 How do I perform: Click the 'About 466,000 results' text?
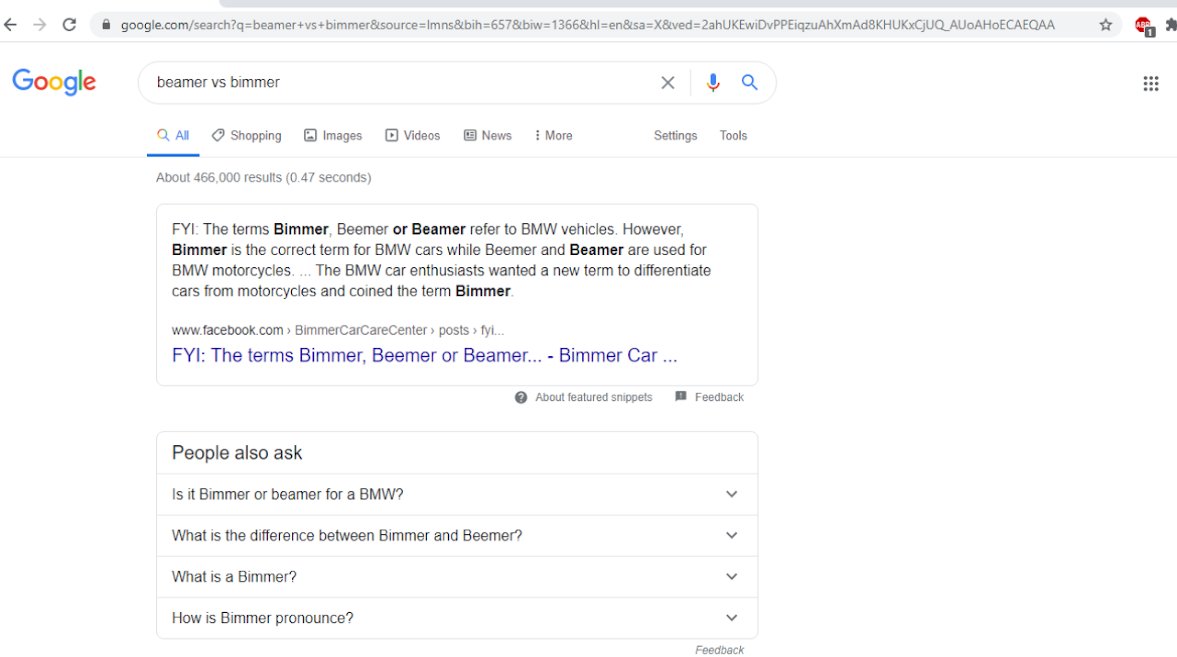pyautogui.click(x=263, y=177)
